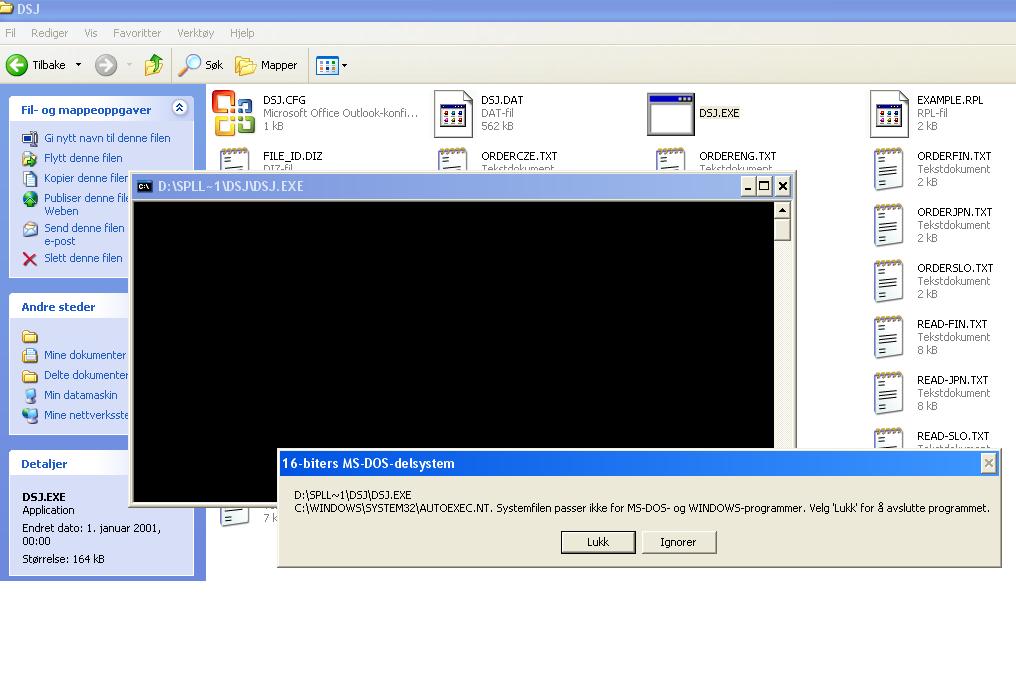Viewport: 1016px width, 696px height.
Task: Open the Favoritter menu
Action: click(x=137, y=33)
